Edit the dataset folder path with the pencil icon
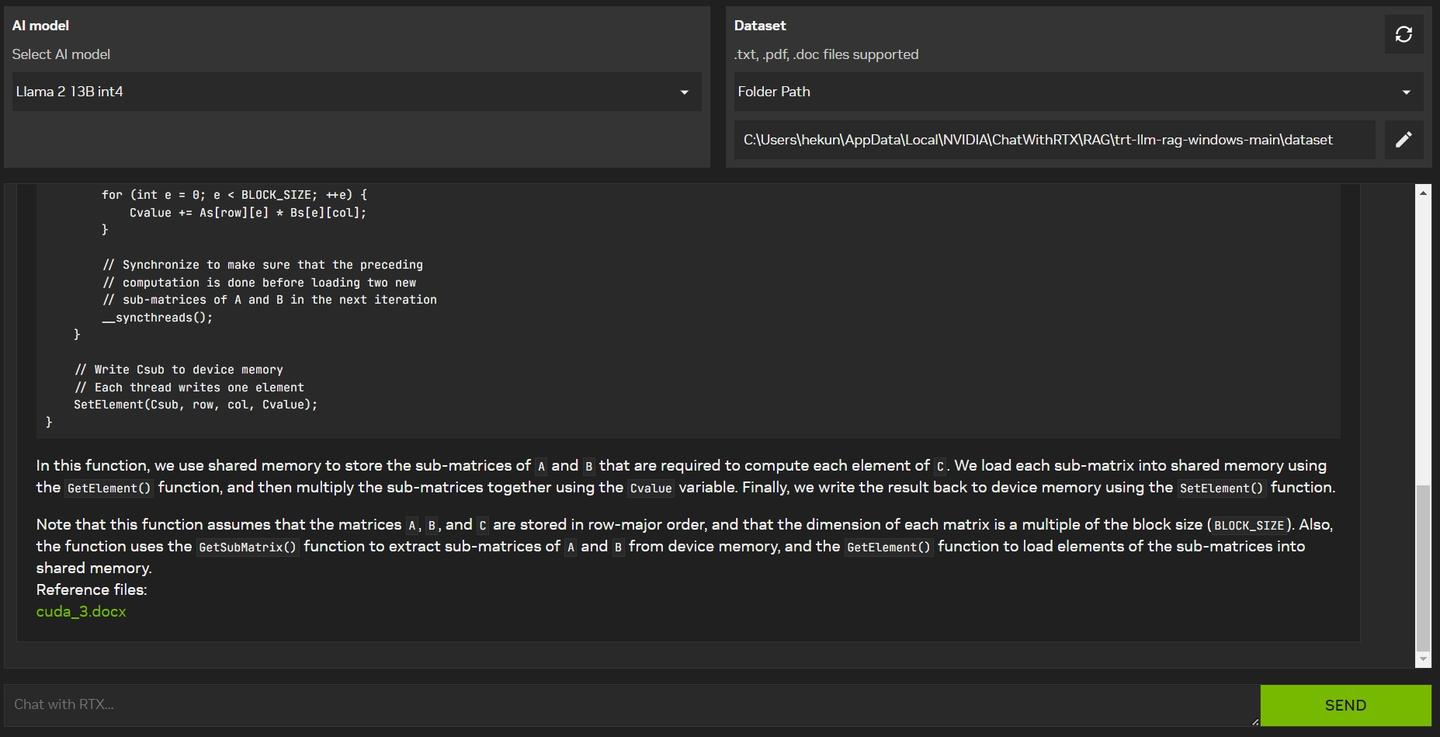 [x=1403, y=140]
